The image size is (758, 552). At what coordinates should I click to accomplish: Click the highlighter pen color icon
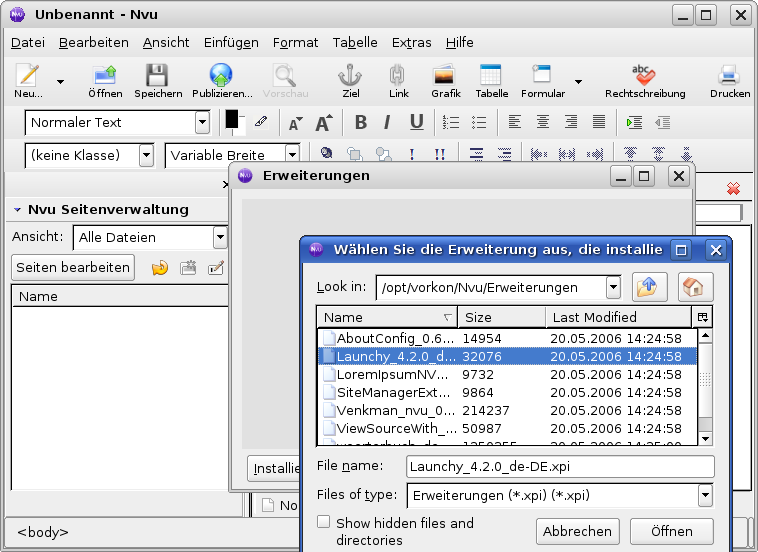tap(262, 121)
